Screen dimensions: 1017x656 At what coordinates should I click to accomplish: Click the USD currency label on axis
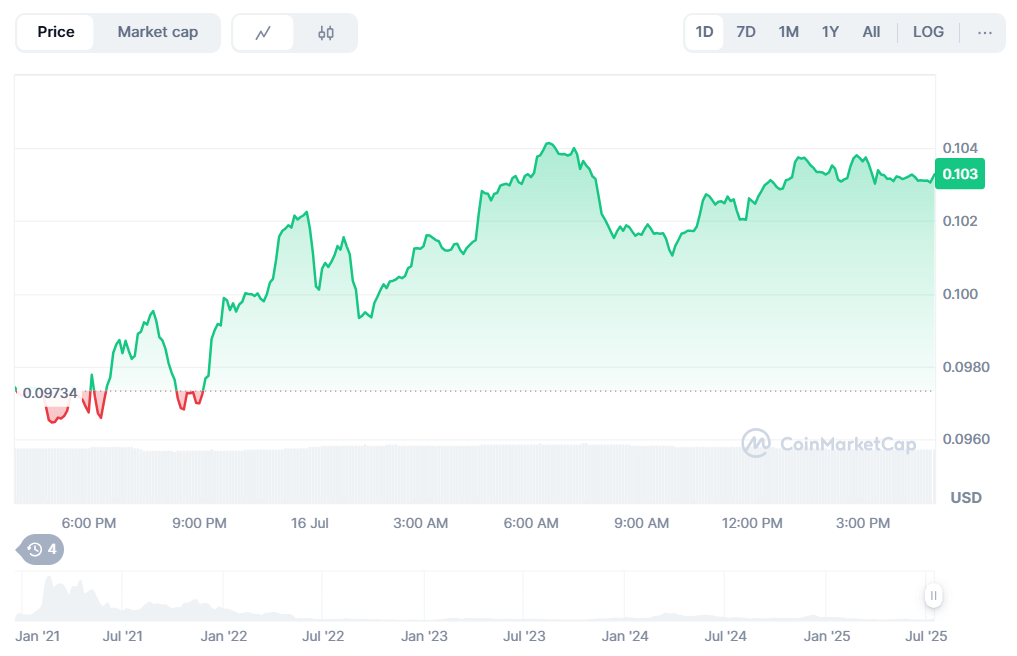pyautogui.click(x=965, y=498)
